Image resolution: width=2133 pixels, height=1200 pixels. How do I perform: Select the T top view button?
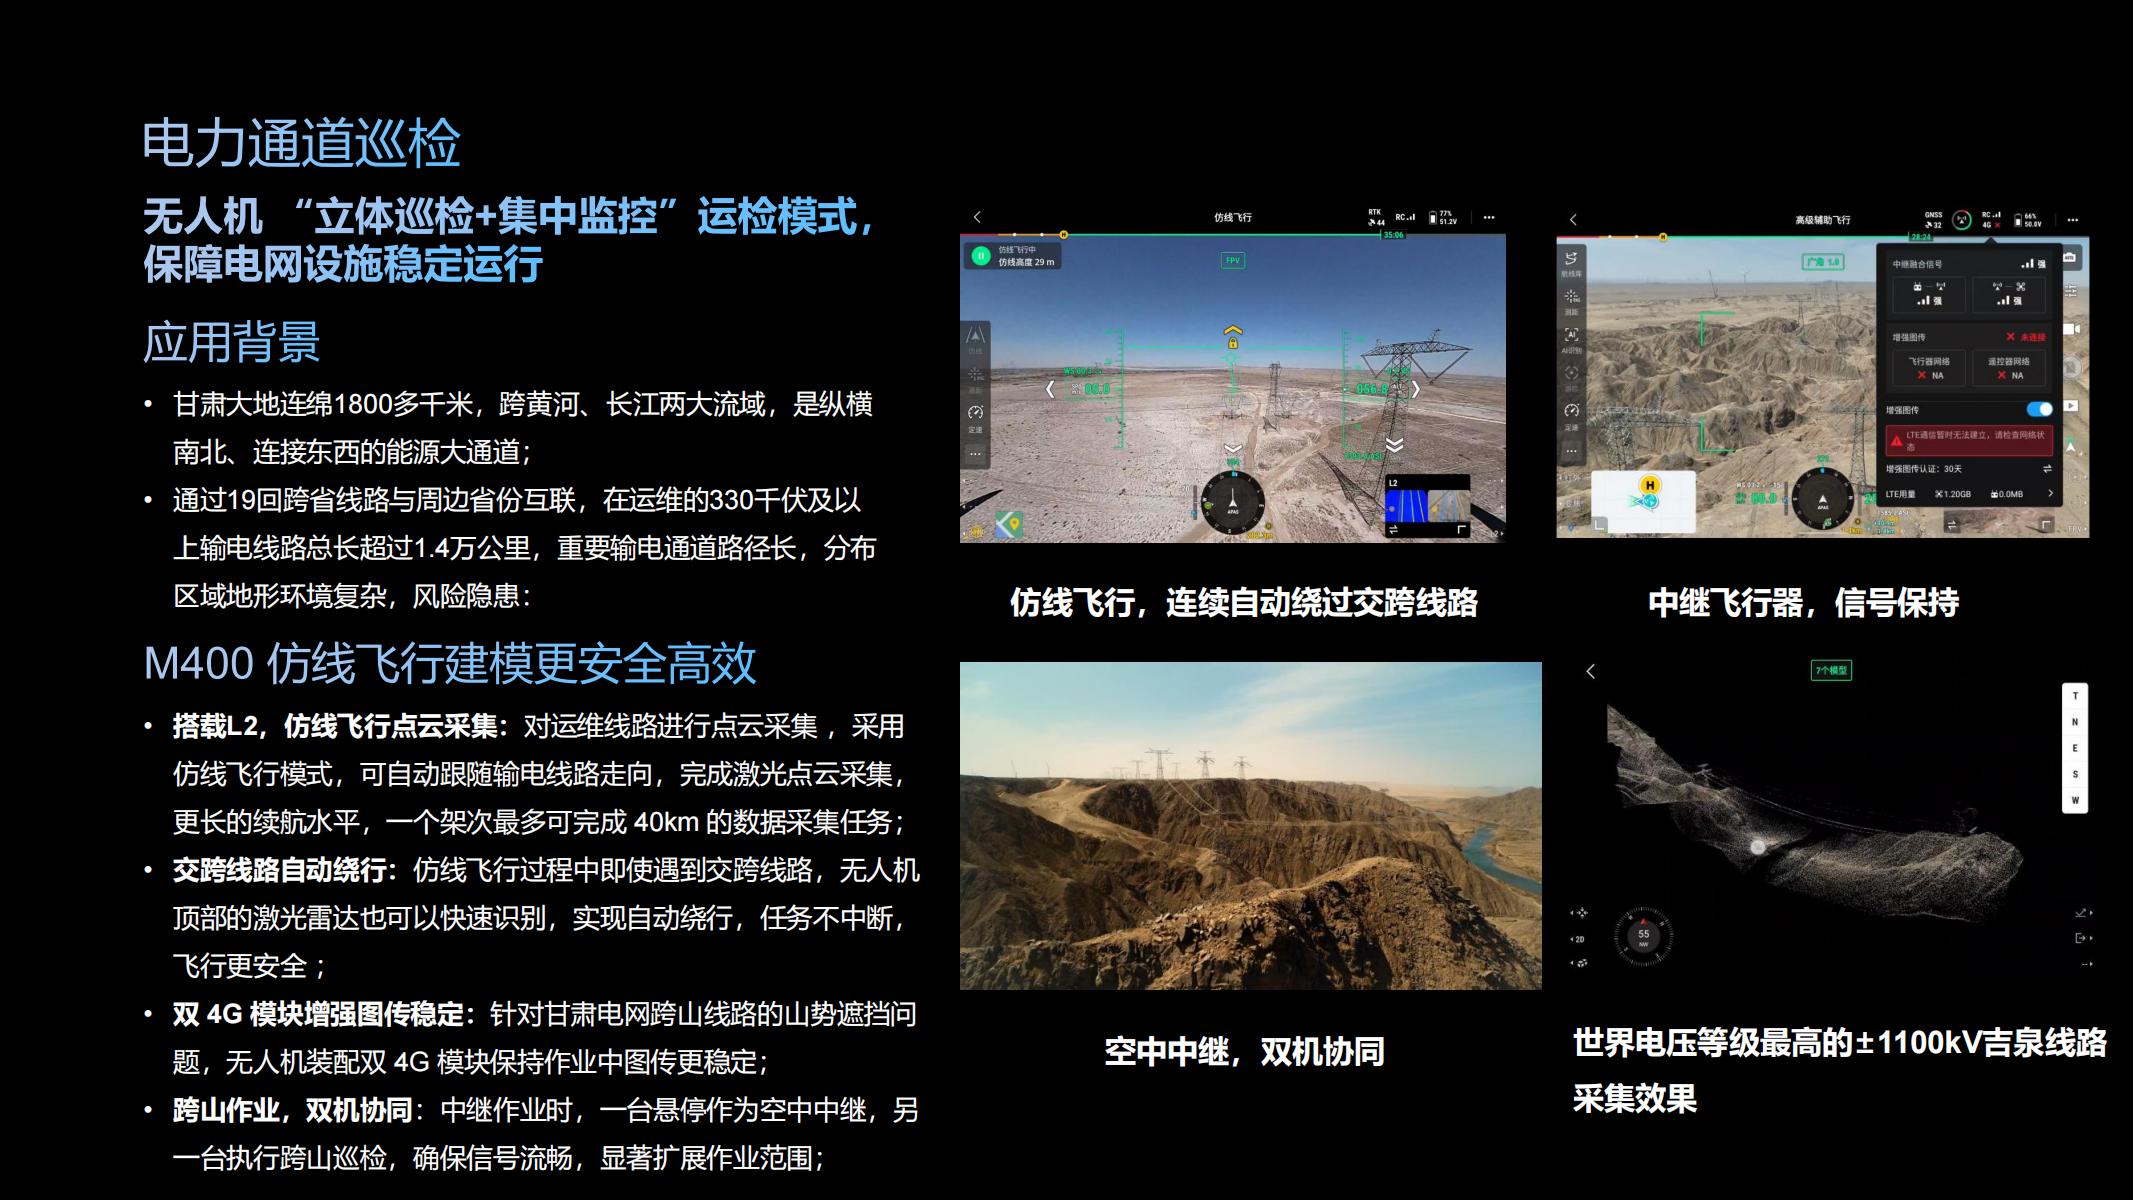click(2075, 696)
